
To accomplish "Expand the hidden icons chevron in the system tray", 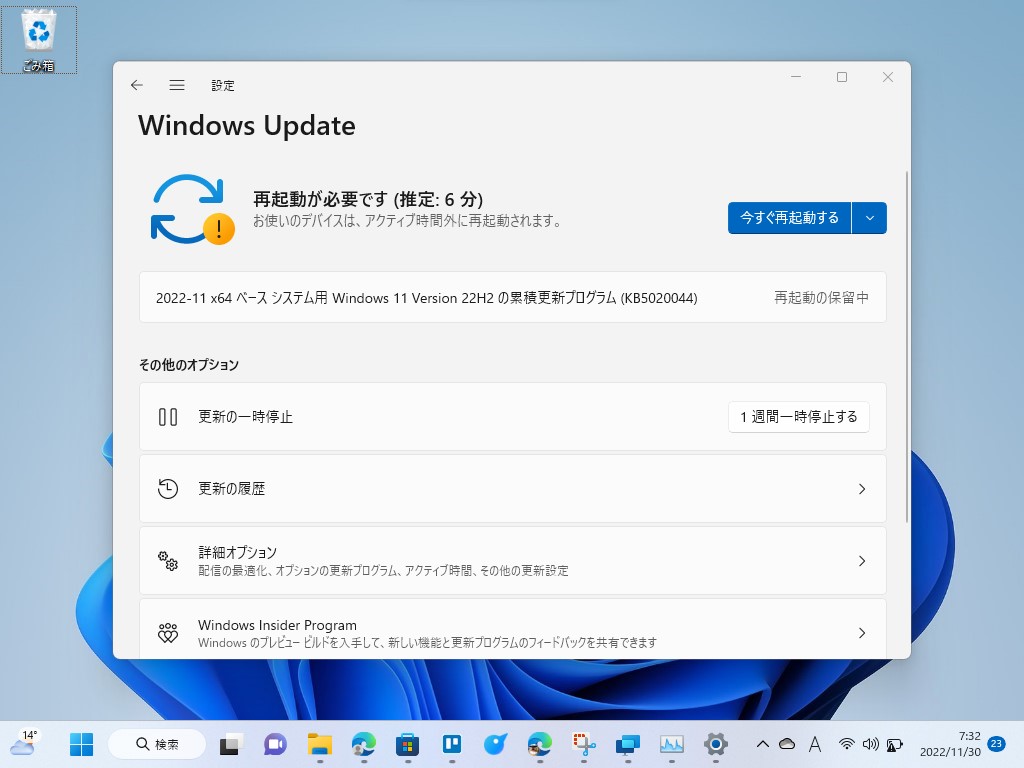I will point(762,744).
